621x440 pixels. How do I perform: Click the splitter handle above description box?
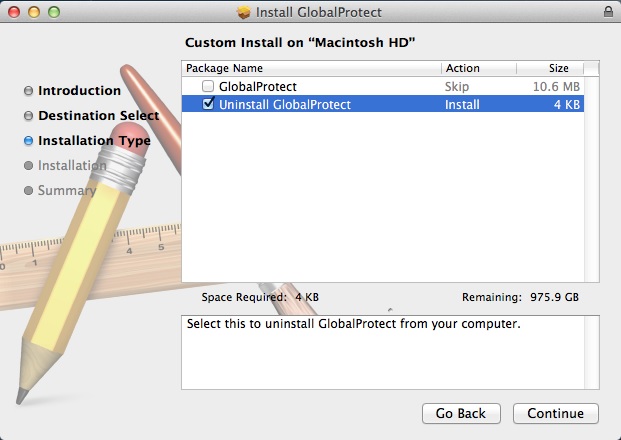391,310
